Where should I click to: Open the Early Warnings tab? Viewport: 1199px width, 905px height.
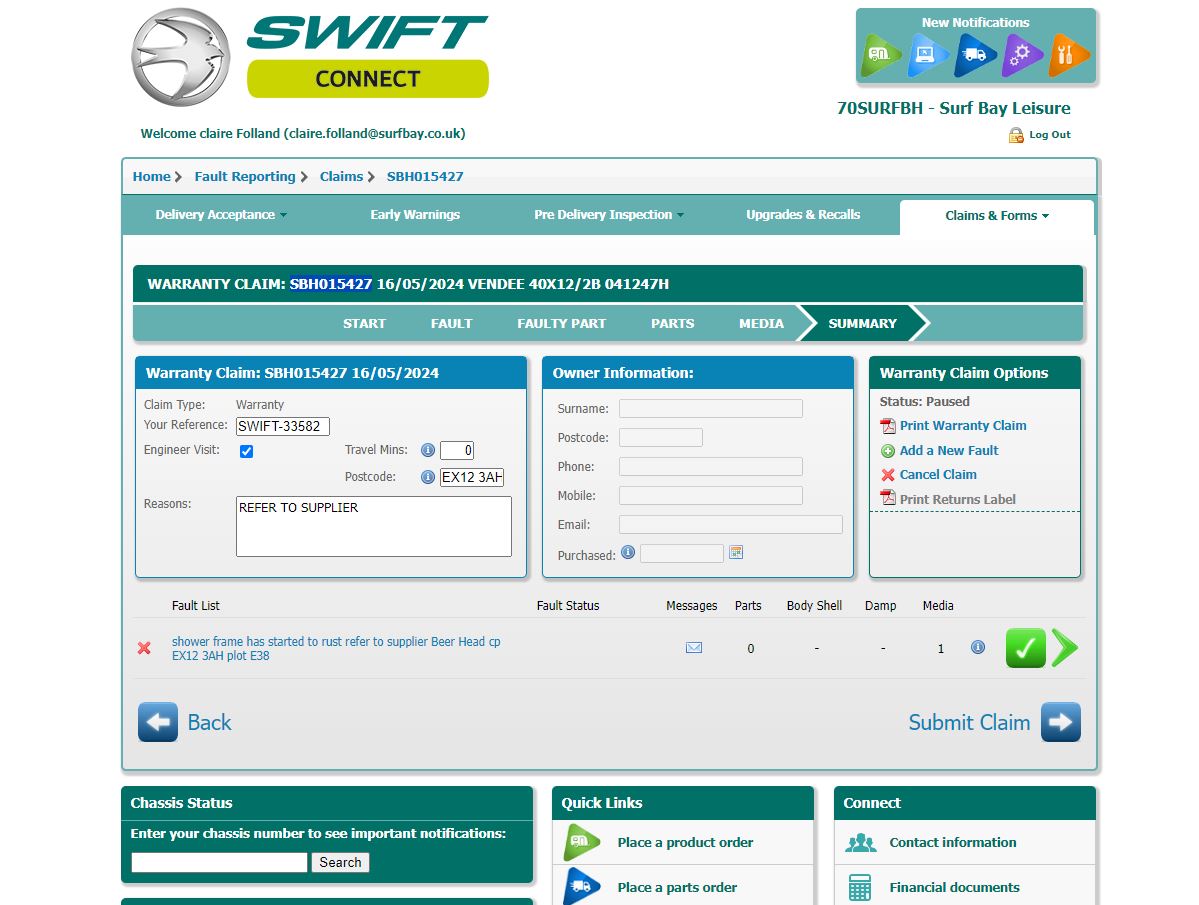point(415,215)
